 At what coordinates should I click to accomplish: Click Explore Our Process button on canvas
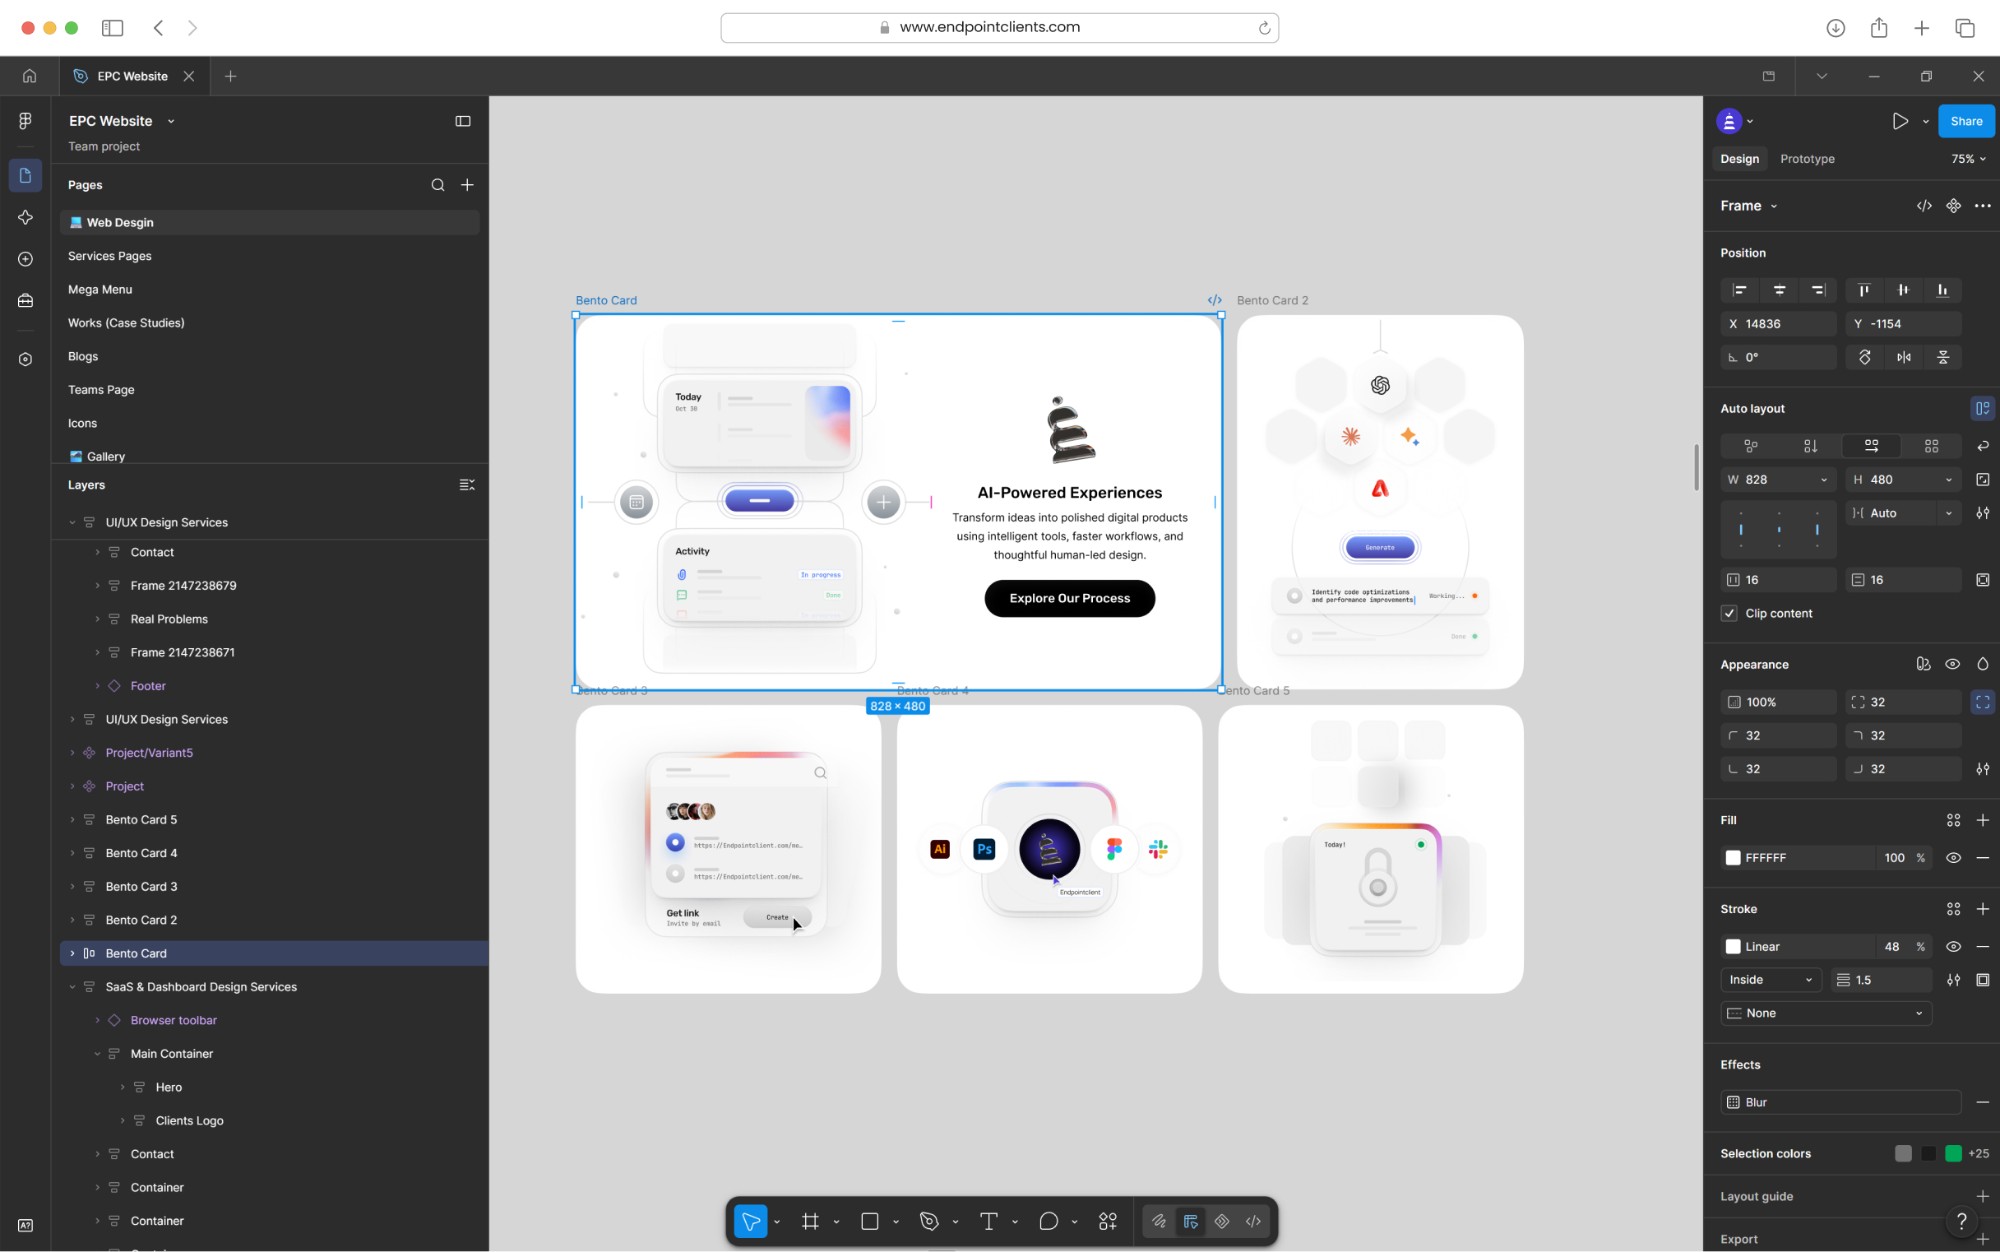tap(1069, 598)
